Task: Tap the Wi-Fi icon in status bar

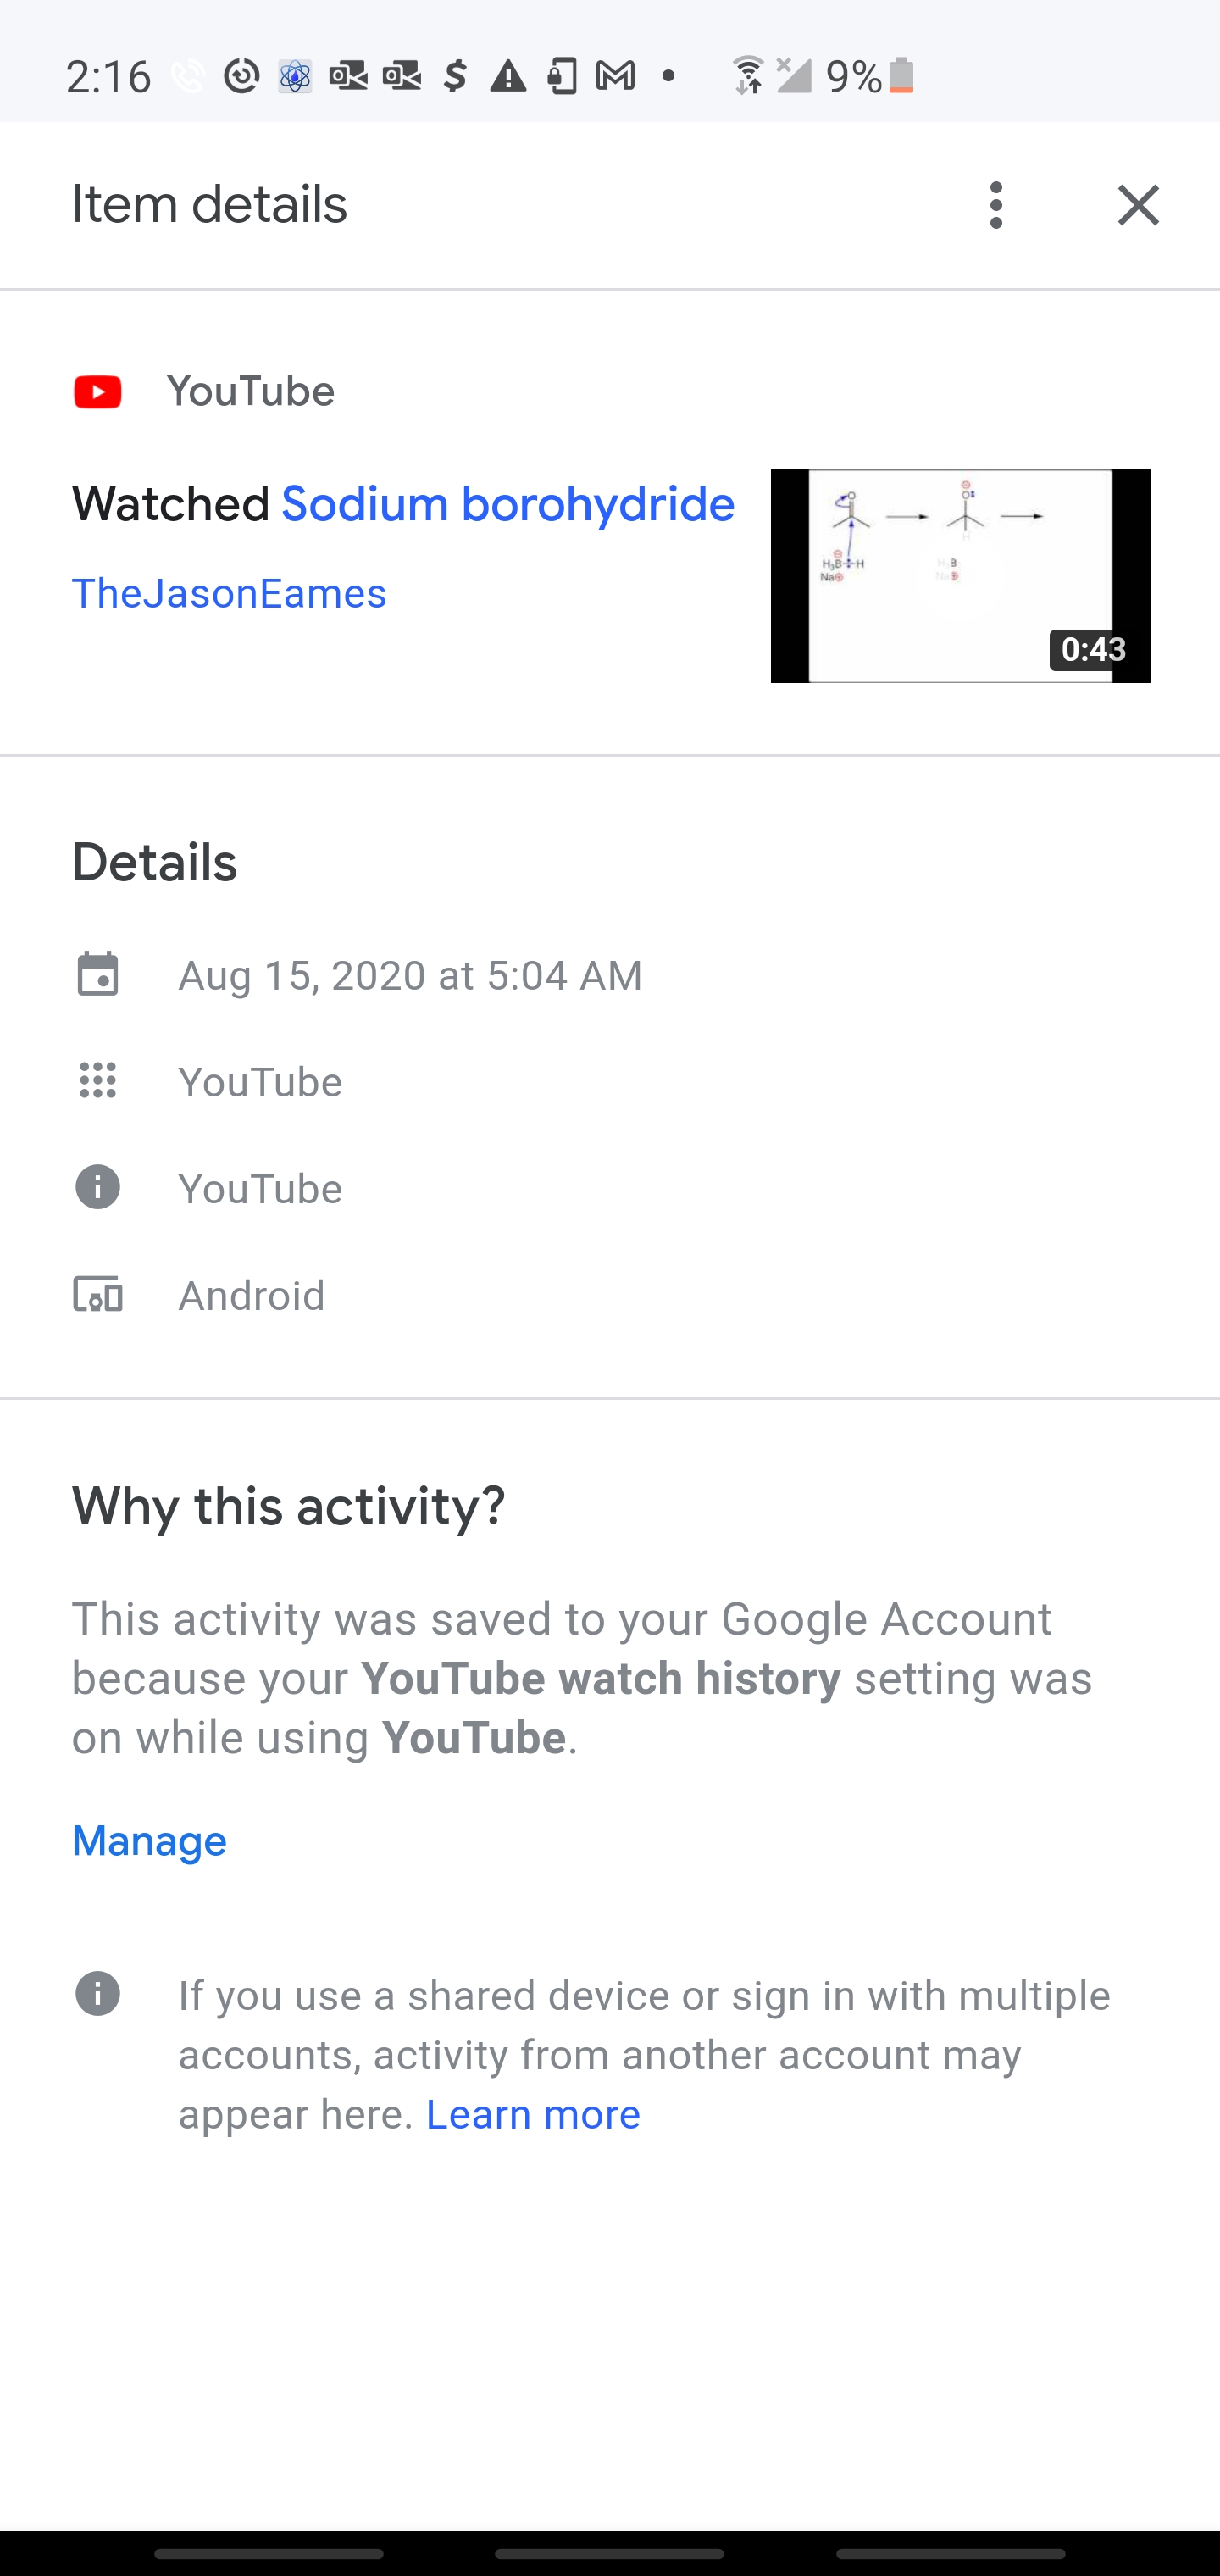Action: (748, 75)
